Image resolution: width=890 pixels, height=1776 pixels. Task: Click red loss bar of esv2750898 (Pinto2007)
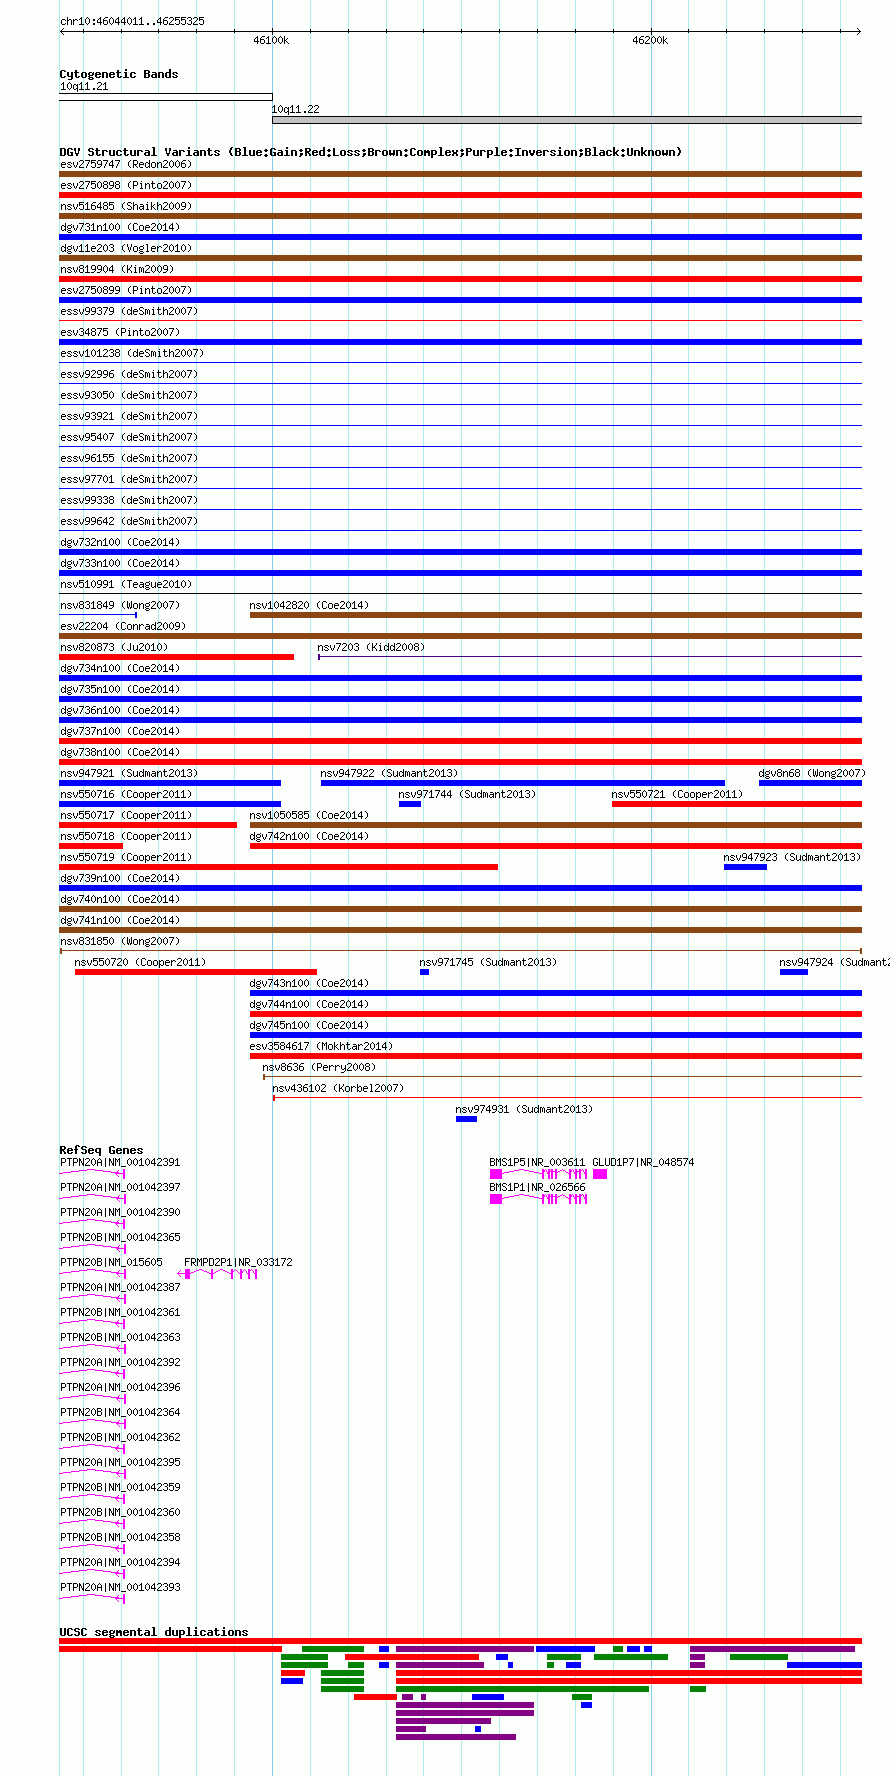(x=461, y=195)
